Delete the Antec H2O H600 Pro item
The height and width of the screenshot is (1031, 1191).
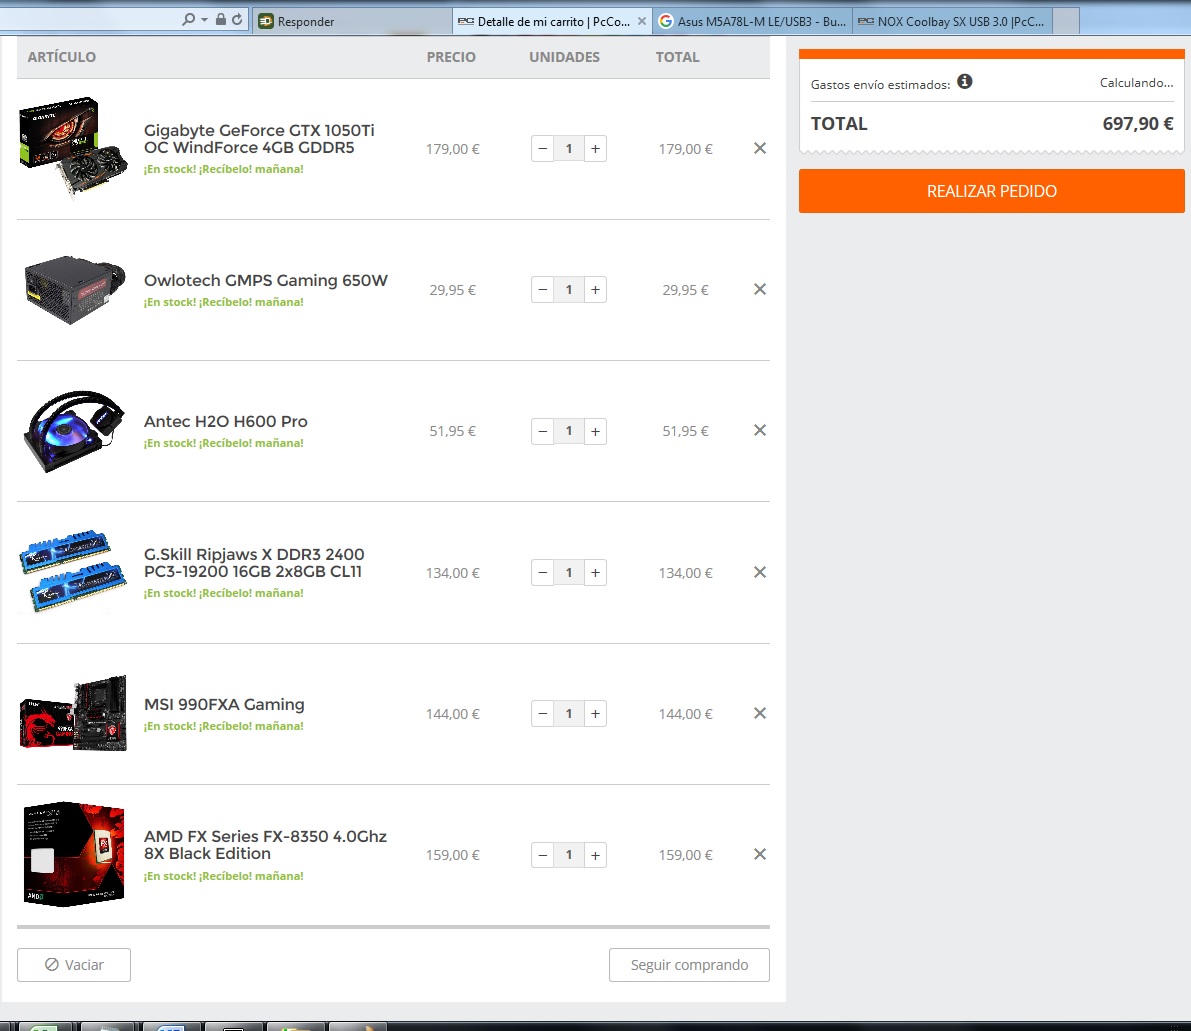tap(760, 430)
